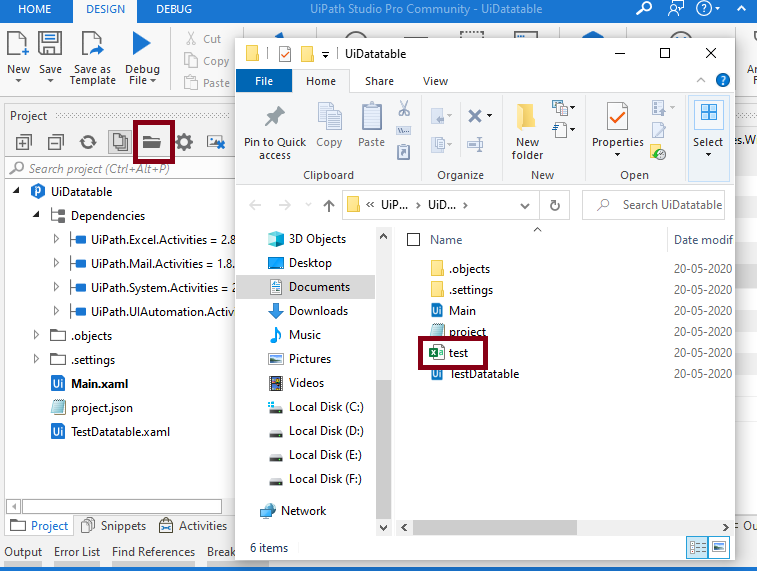Click UiPath feedback person icon
The image size is (757, 571).
675,9
